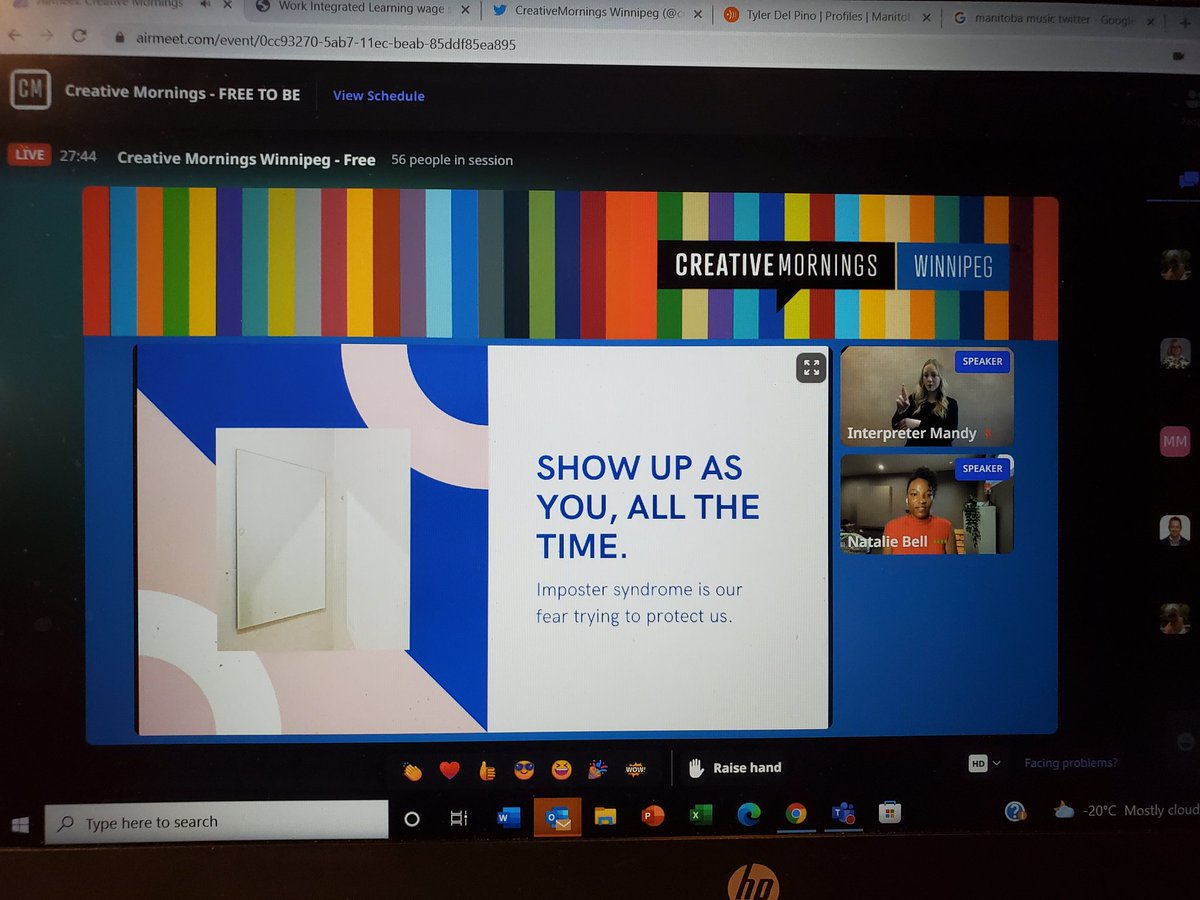Screen dimensions: 1200x900
Task: Expand the shared slide to fullscreen
Action: pos(811,368)
